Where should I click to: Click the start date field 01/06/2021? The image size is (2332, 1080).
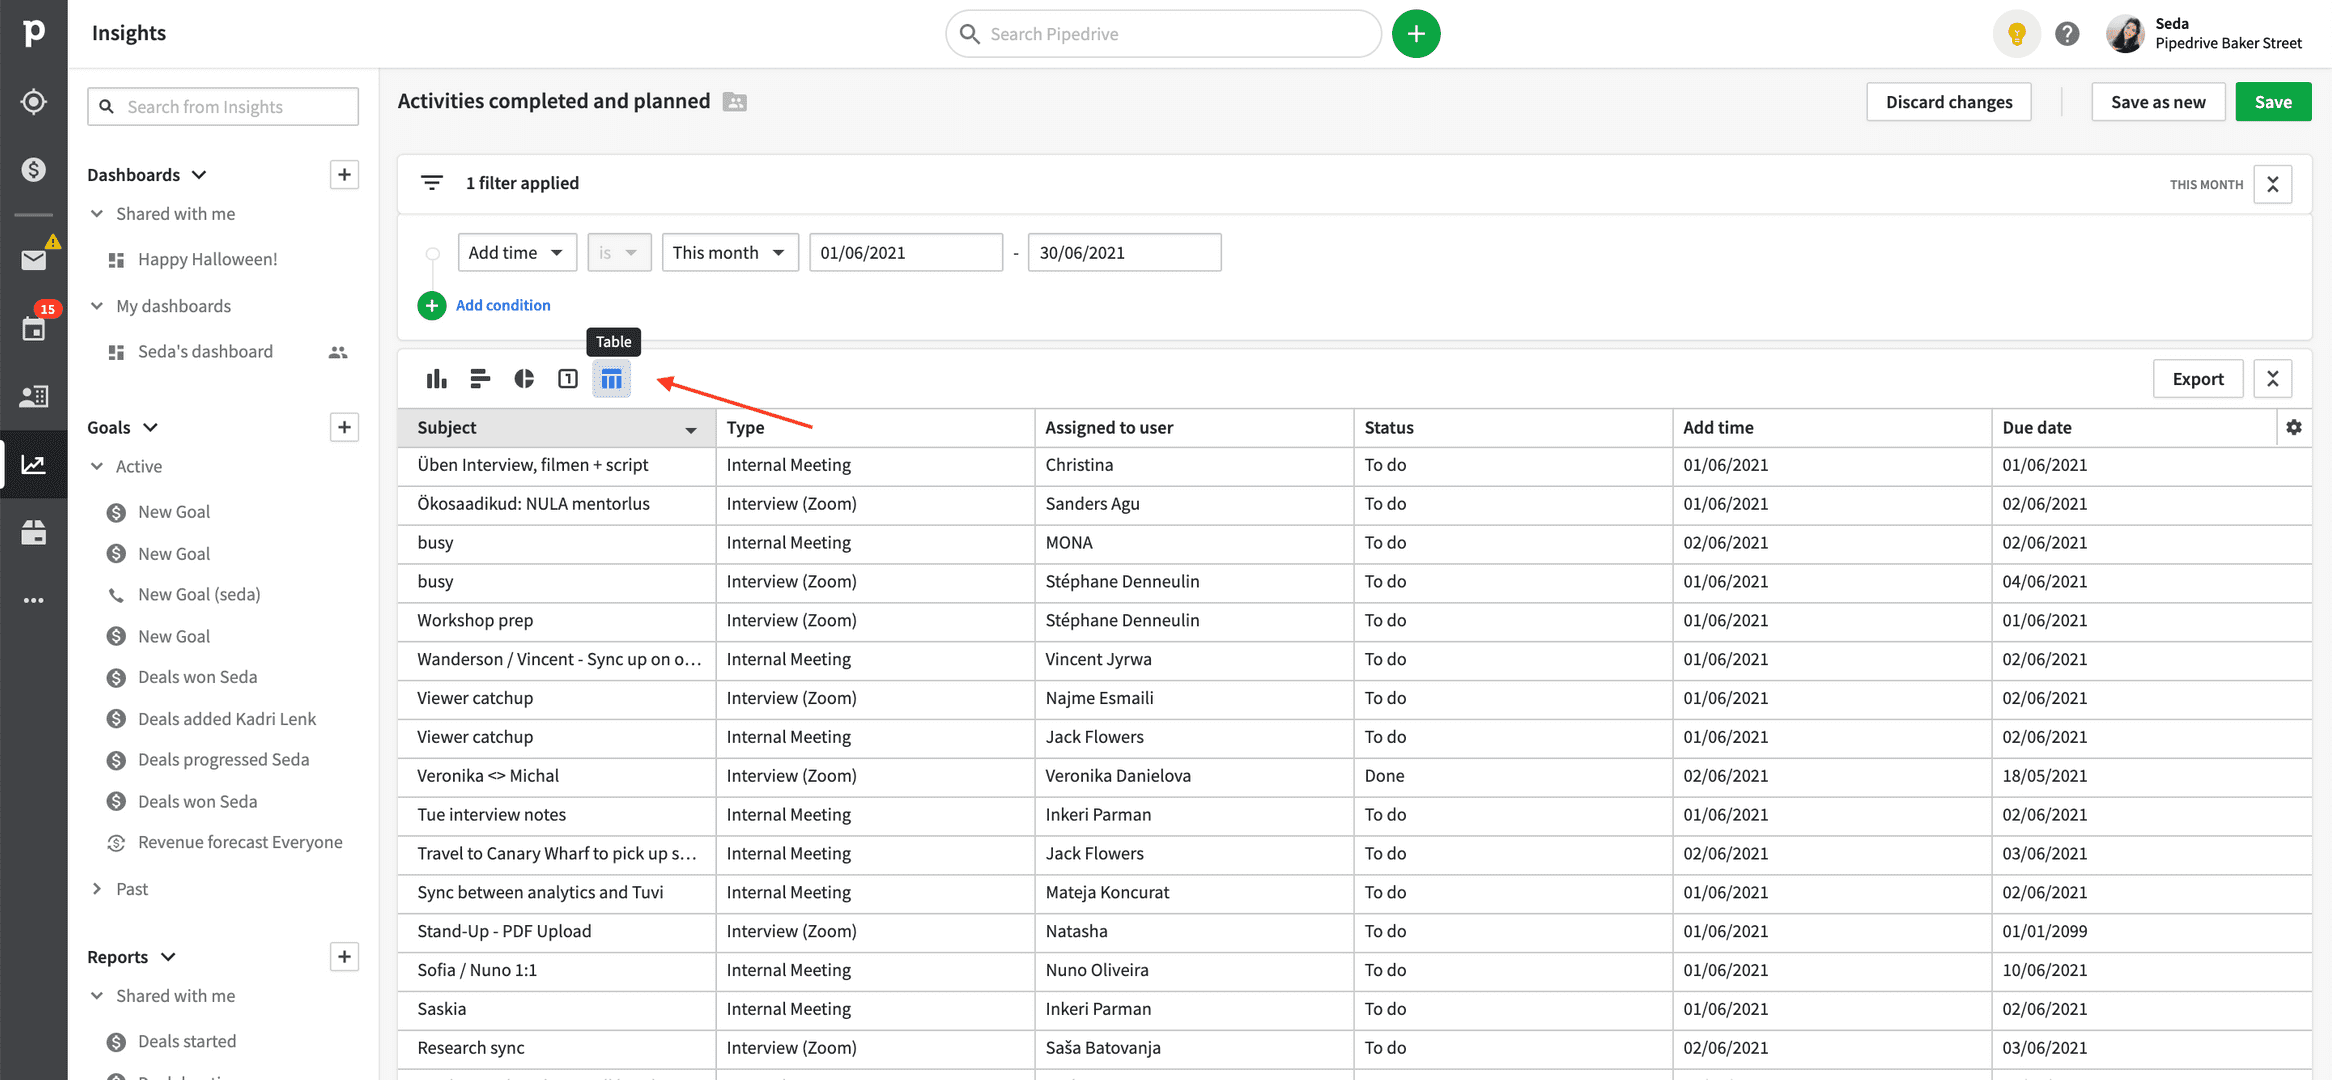(906, 252)
